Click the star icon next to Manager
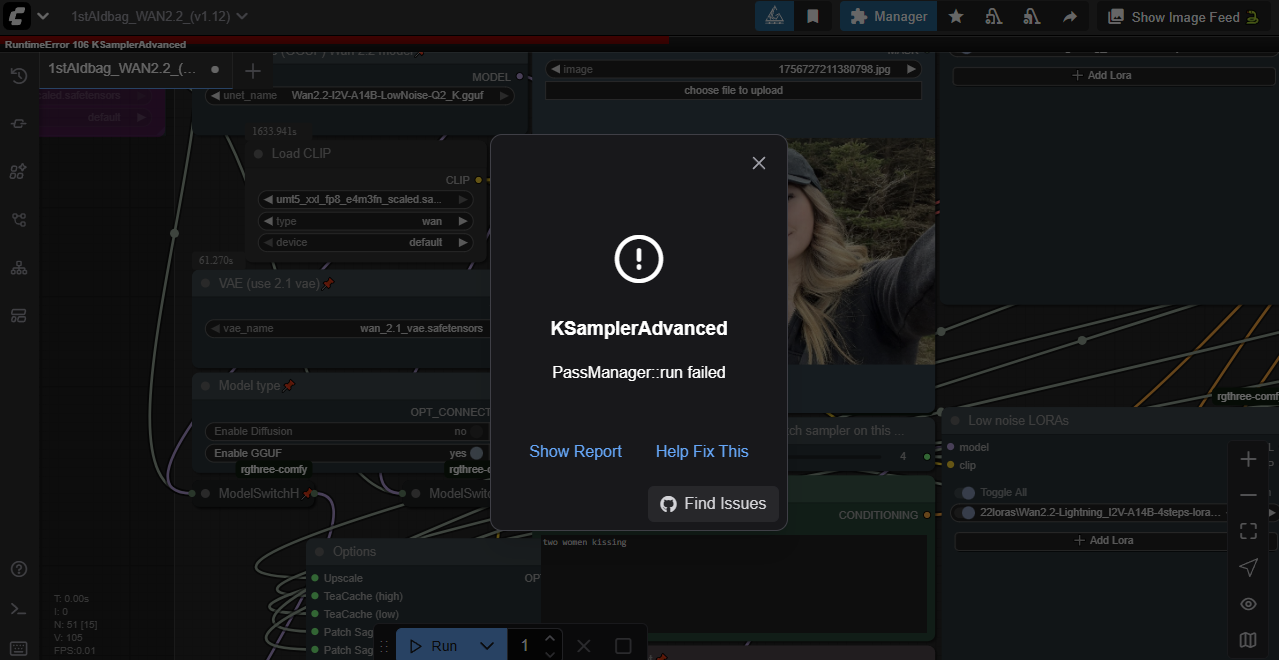Image resolution: width=1280 pixels, height=660 pixels. [956, 16]
